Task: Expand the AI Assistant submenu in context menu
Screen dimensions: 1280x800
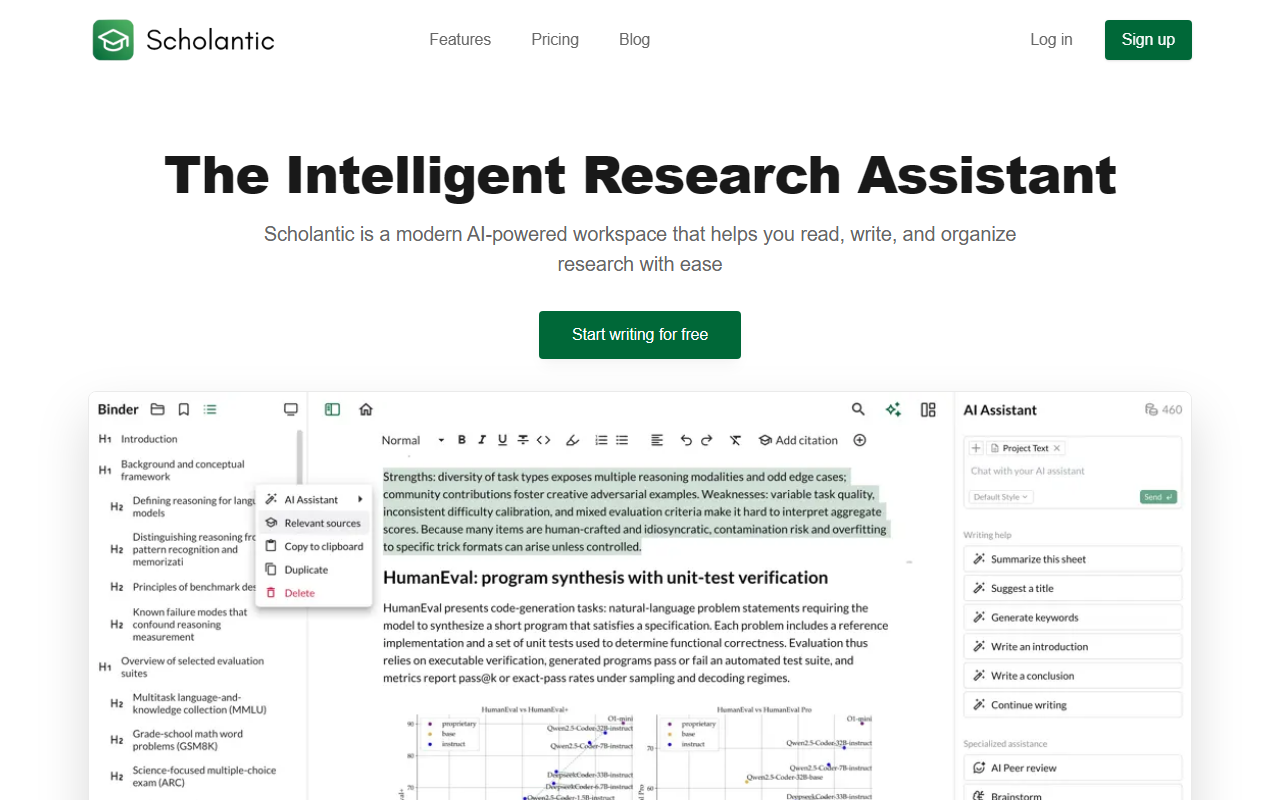Action: [x=315, y=499]
